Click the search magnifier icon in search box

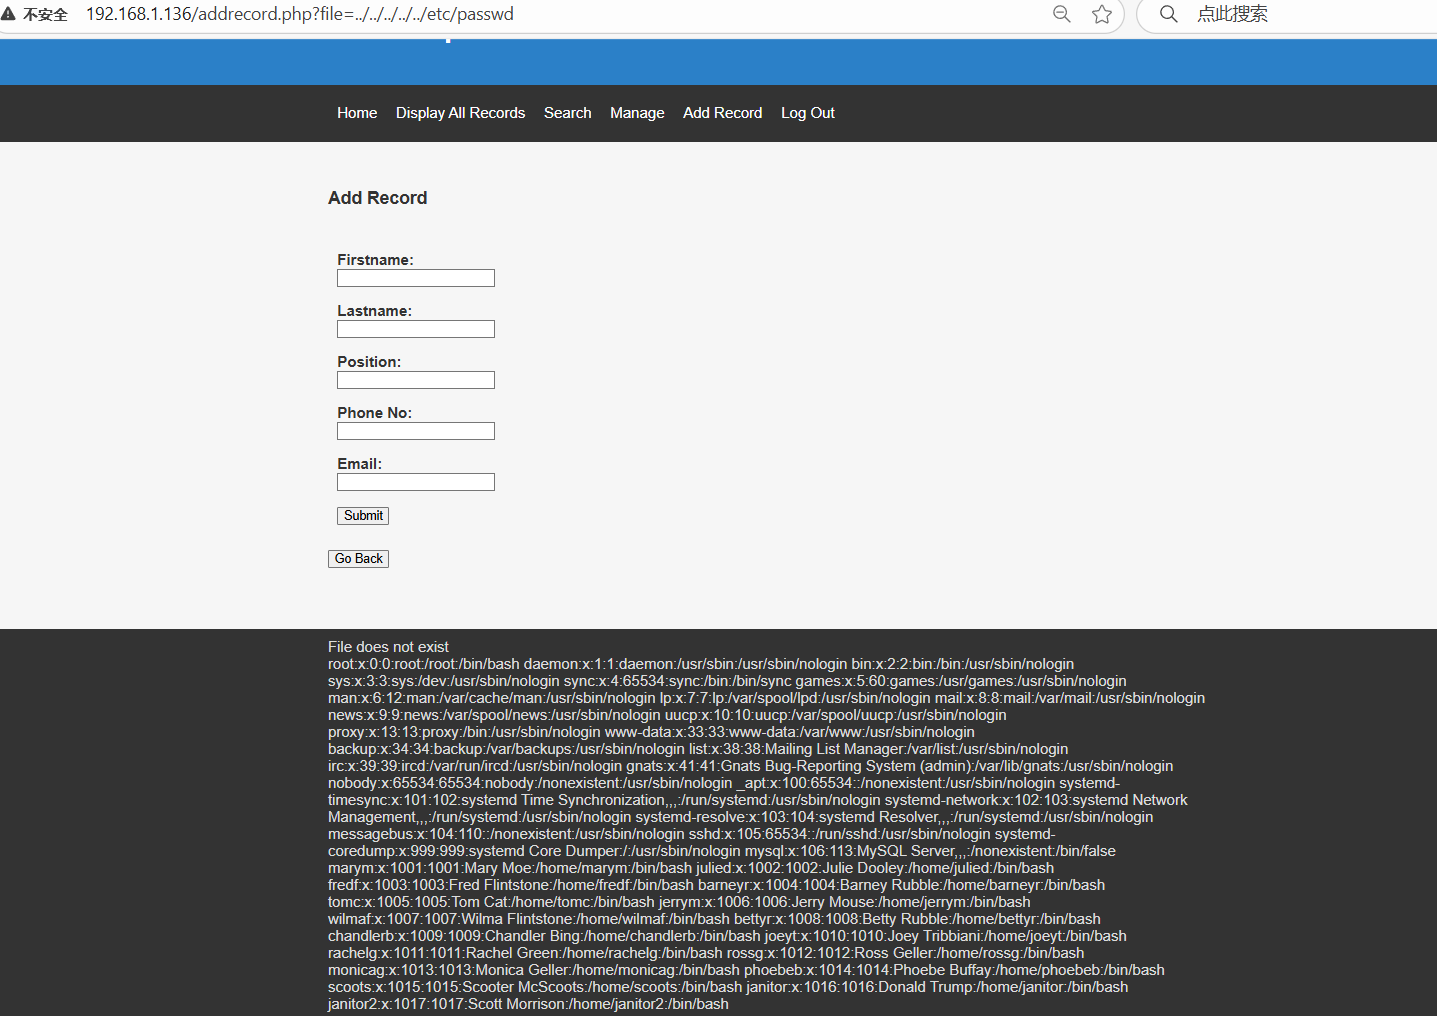point(1168,14)
